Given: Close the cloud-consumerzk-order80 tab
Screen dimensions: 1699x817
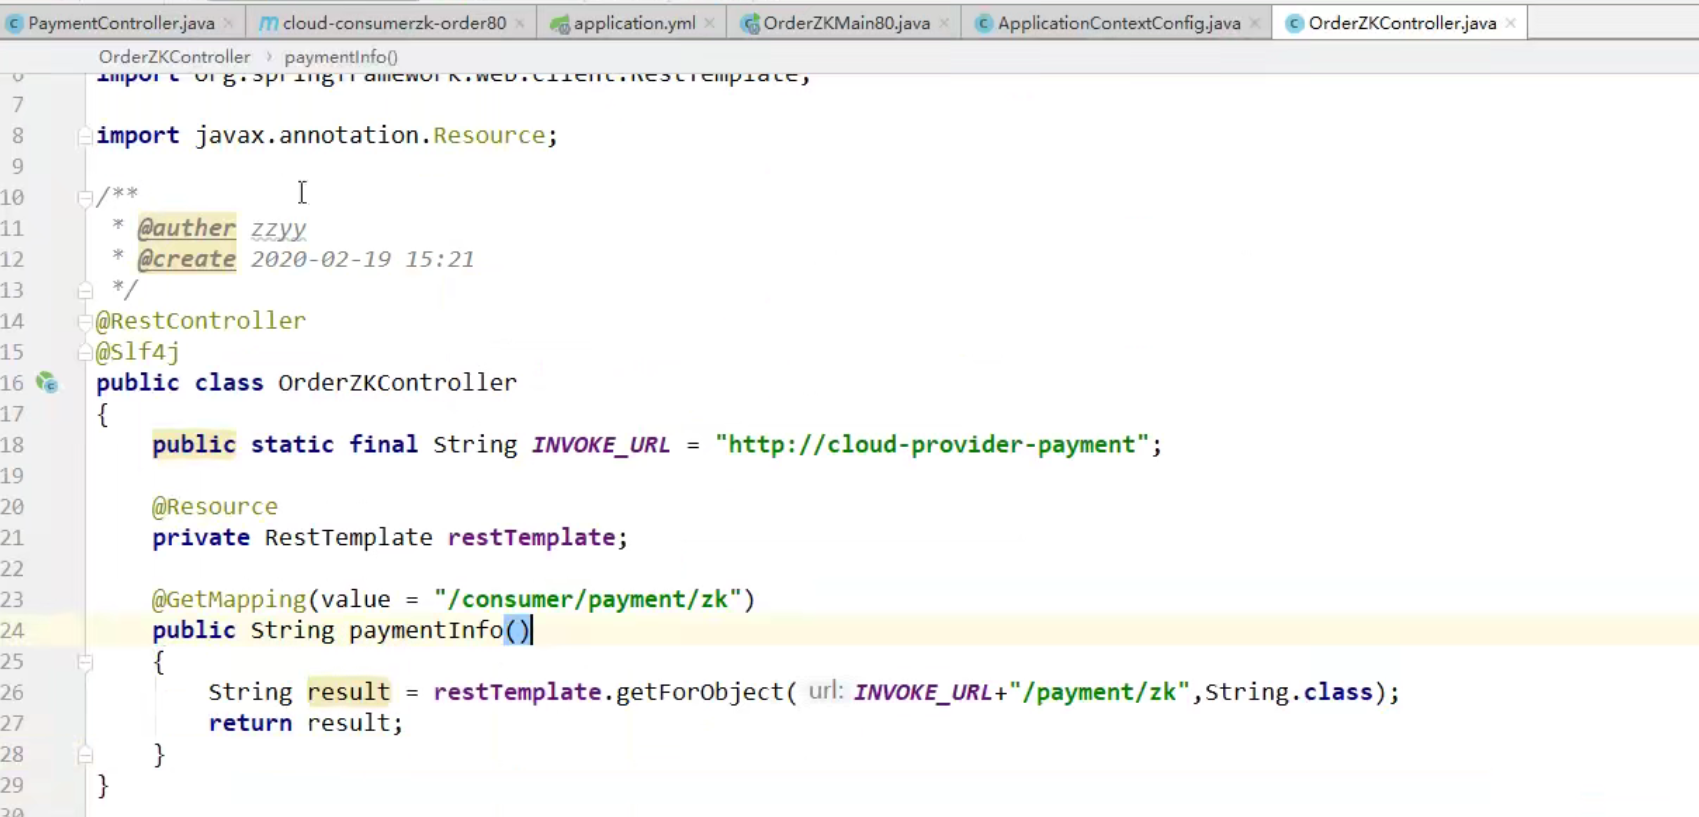Looking at the screenshot, I should 520,23.
